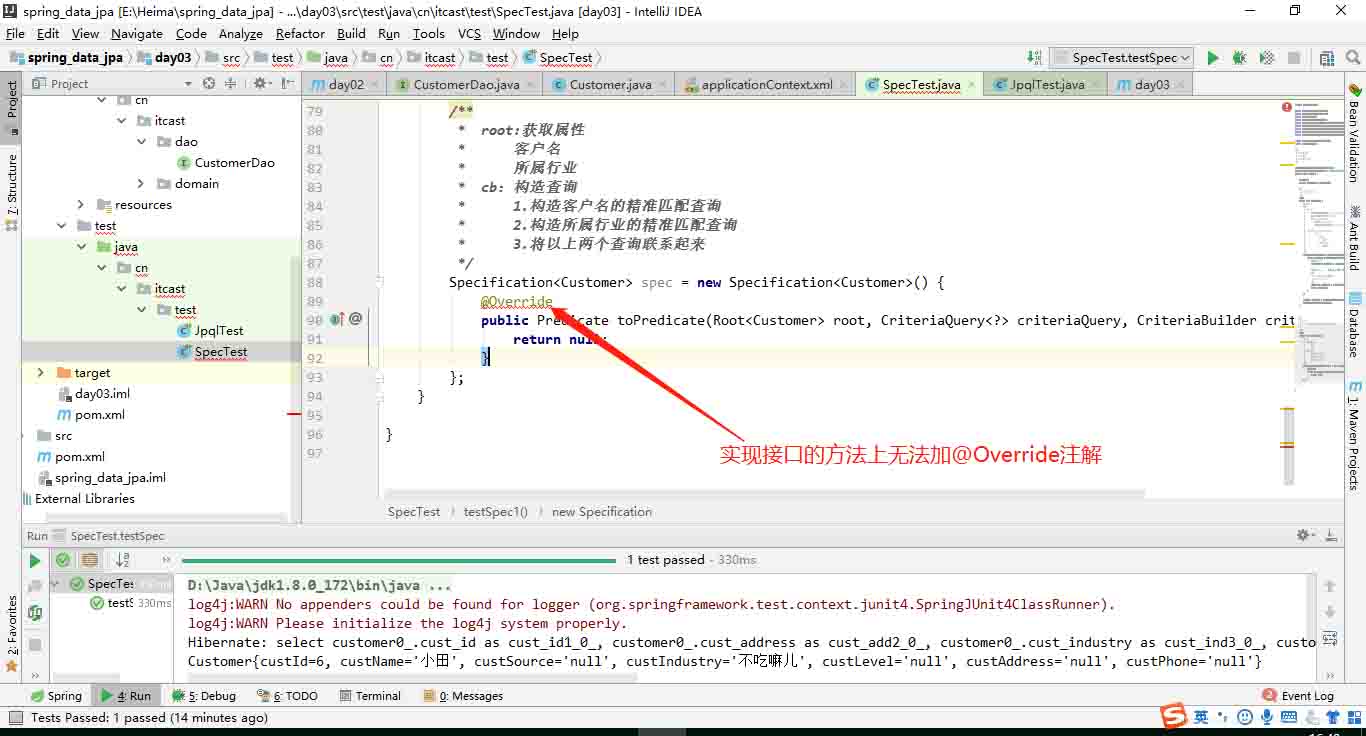Open the VCS menu
This screenshot has height=736, width=1366.
(x=469, y=33)
